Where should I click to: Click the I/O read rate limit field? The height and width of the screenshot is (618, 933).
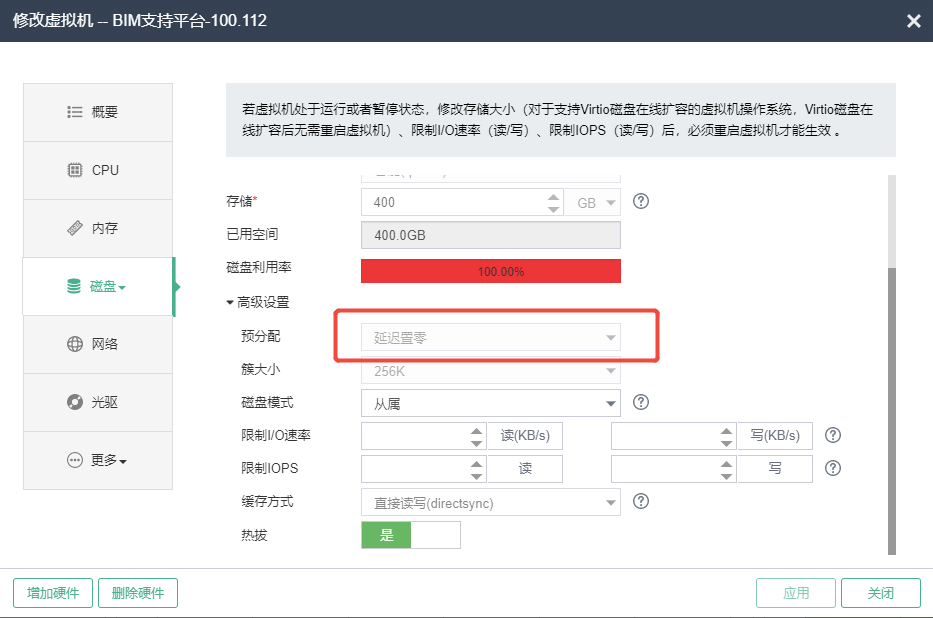(414, 436)
